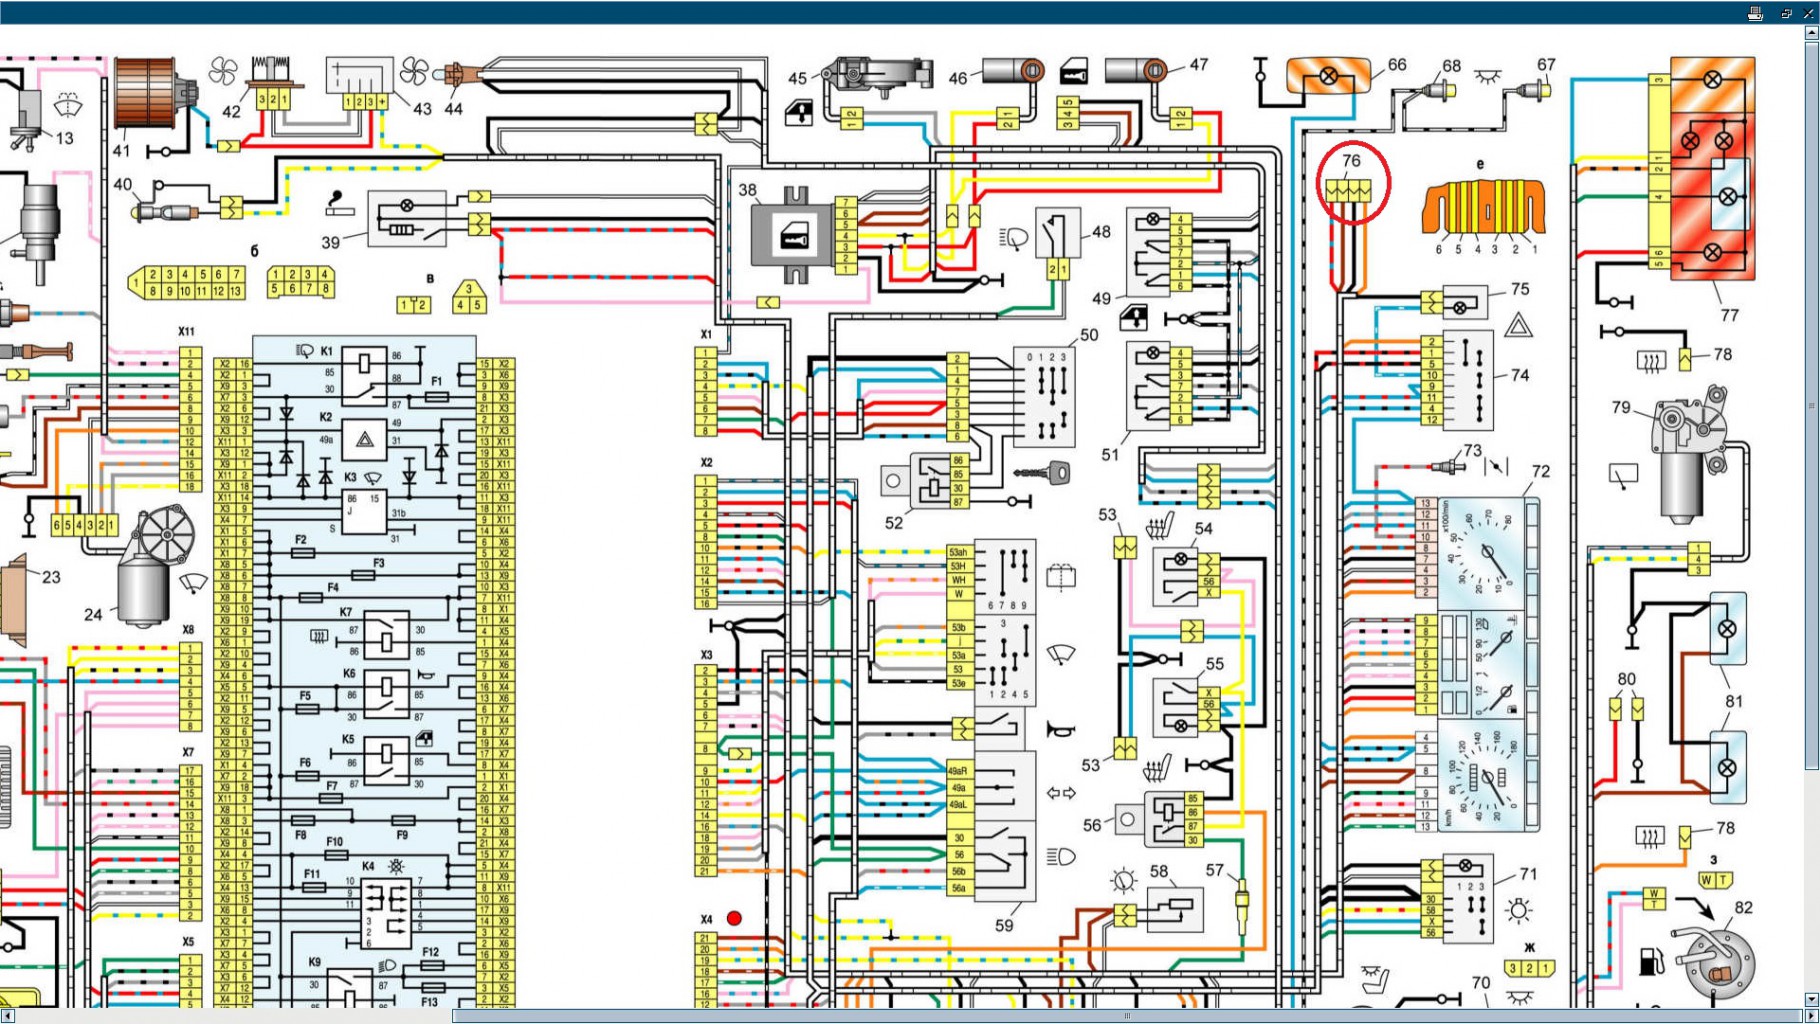The height and width of the screenshot is (1024, 1820).
Task: Click component number 82 beside the fuel sender
Action: click(1744, 907)
